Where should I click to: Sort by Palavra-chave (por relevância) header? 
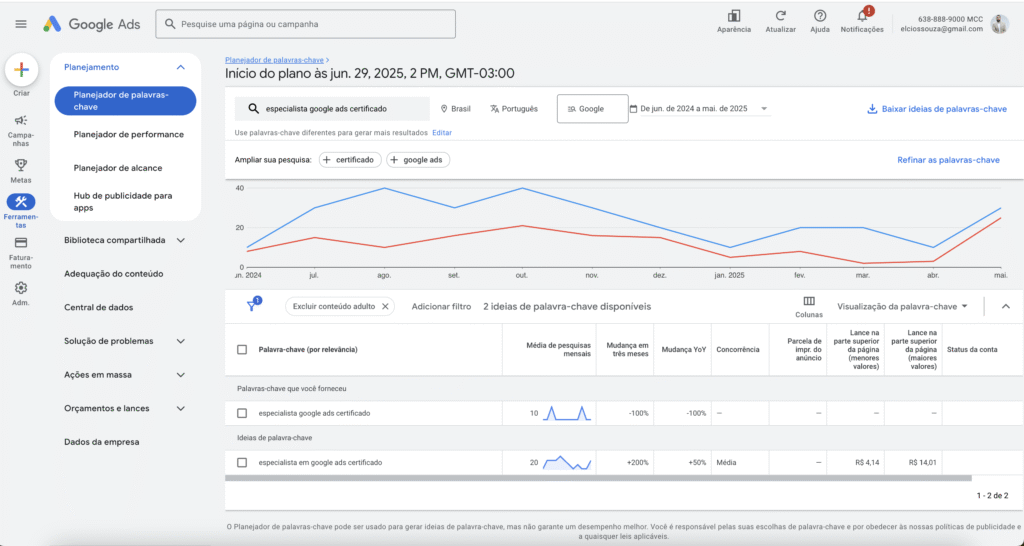pyautogui.click(x=308, y=350)
